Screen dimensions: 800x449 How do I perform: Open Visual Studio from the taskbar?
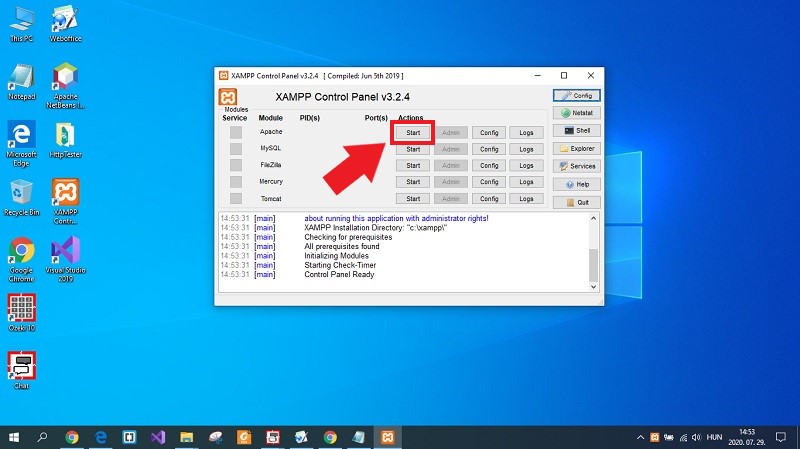click(158, 437)
